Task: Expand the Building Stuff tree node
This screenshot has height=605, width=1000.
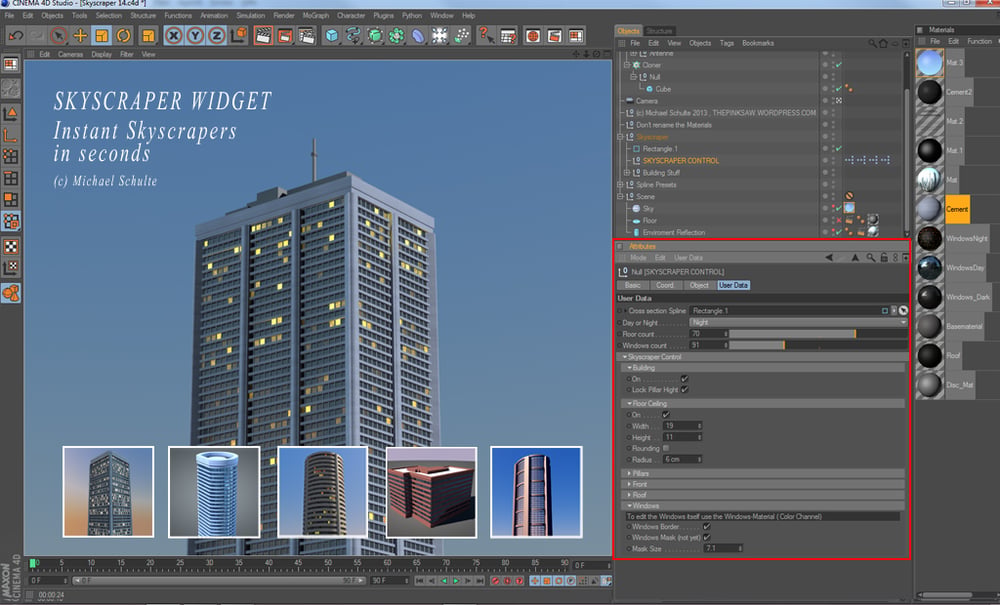Action: [x=627, y=173]
